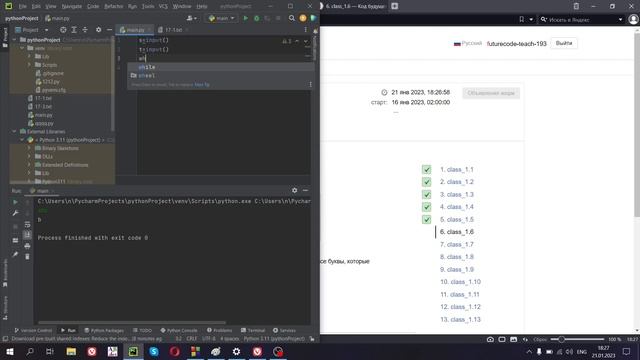Collapse External Libraries node
640x360 pixels.
click(x=15, y=131)
